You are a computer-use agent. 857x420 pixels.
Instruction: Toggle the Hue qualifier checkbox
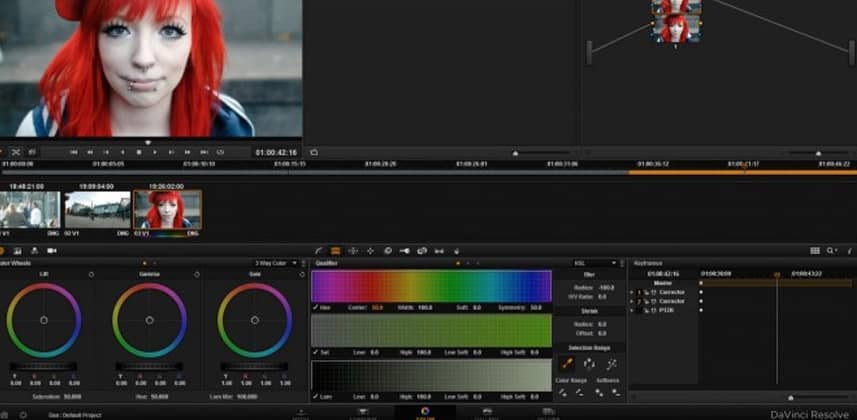click(x=315, y=308)
